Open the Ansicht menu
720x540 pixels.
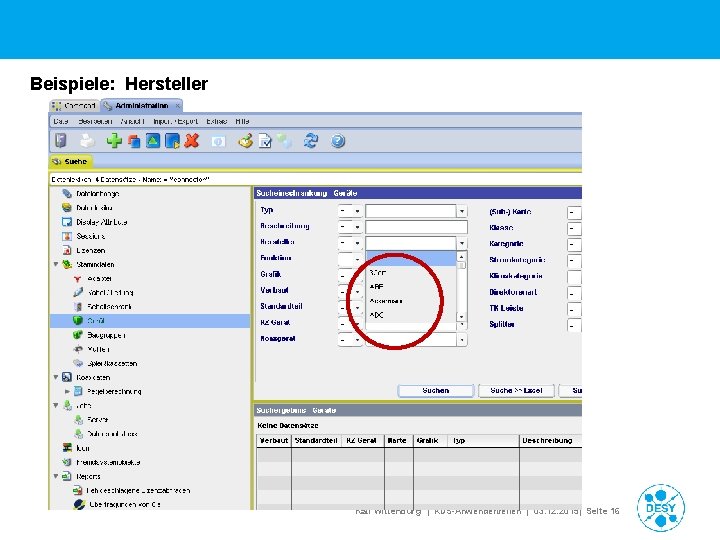(132, 121)
